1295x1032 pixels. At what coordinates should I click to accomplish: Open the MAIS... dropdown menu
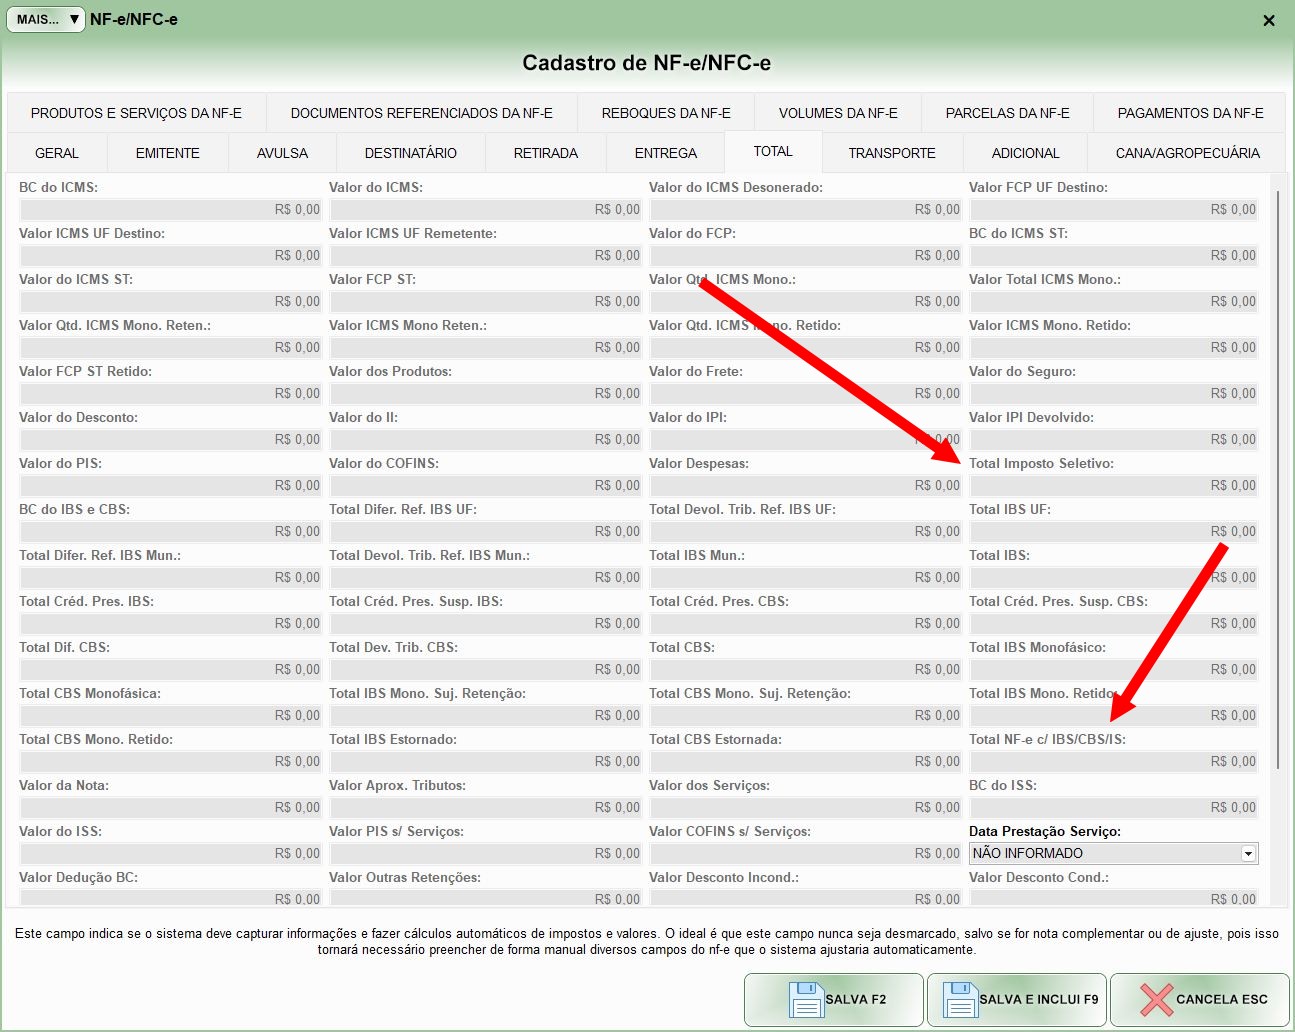pyautogui.click(x=46, y=19)
